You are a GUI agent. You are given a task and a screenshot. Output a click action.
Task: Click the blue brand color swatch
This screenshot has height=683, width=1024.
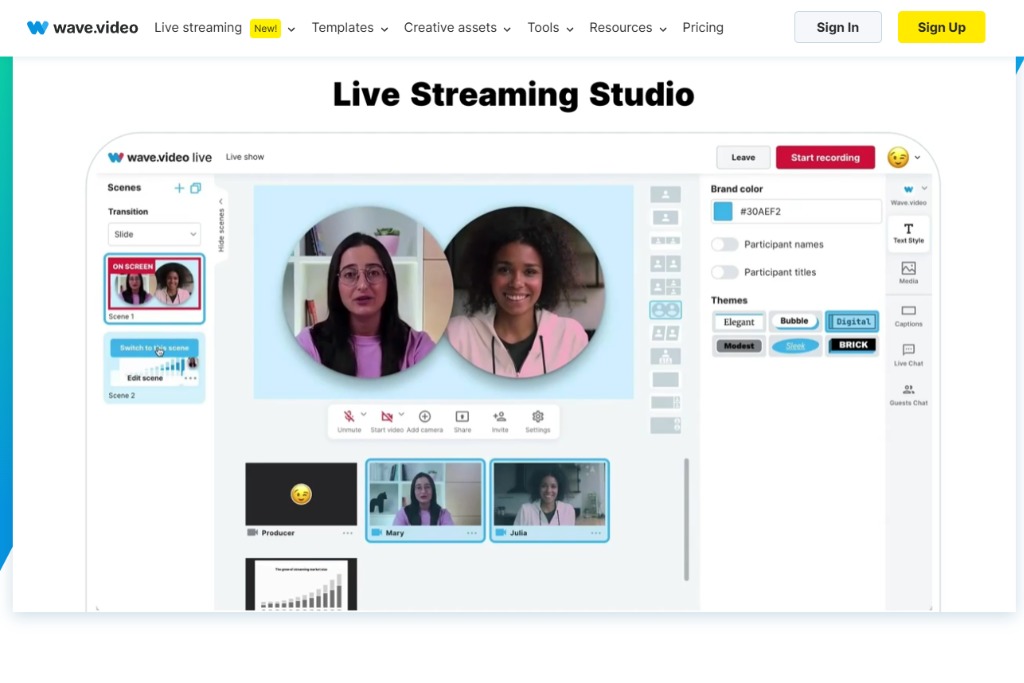pyautogui.click(x=722, y=211)
